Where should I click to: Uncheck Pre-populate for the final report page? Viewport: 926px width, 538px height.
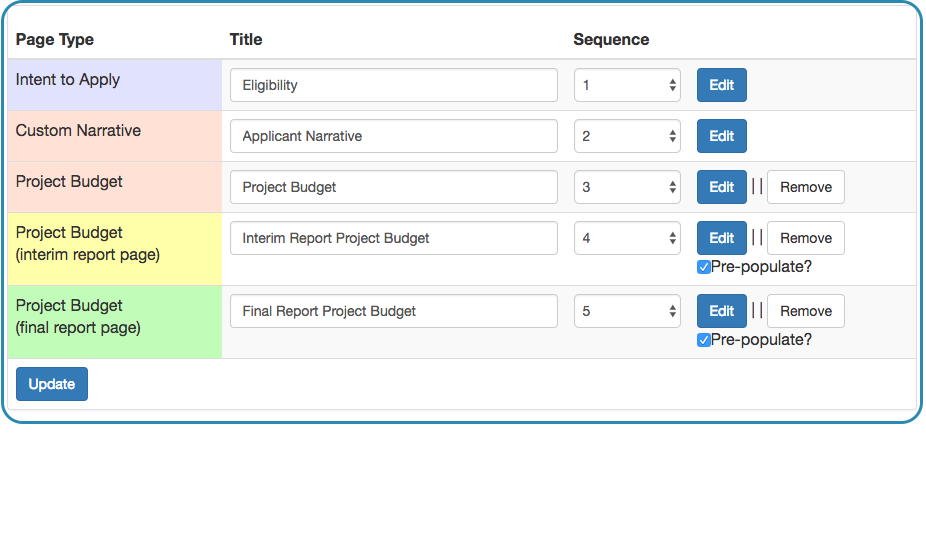(x=703, y=340)
